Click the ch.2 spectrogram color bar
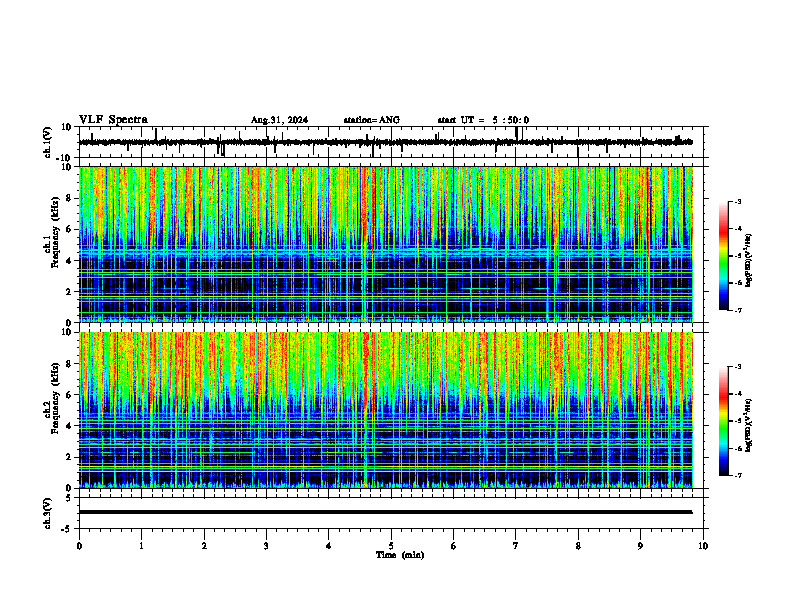The image size is (792, 612). 723,421
